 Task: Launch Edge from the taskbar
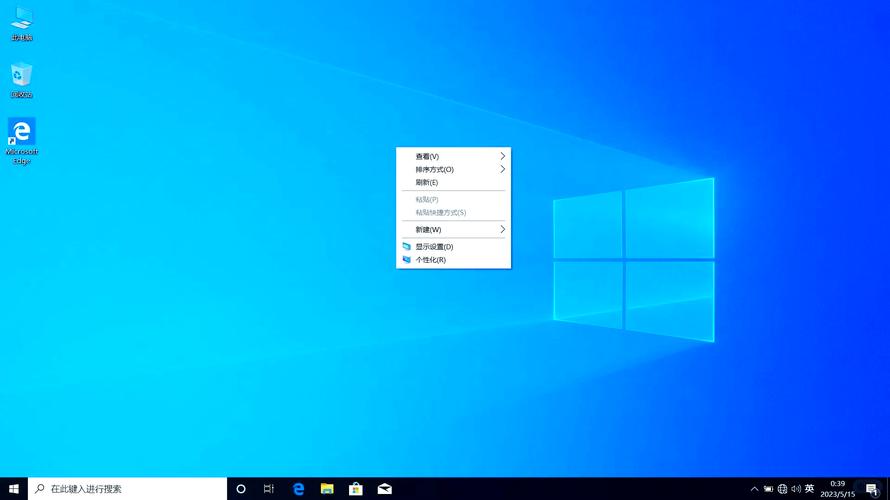coord(298,489)
